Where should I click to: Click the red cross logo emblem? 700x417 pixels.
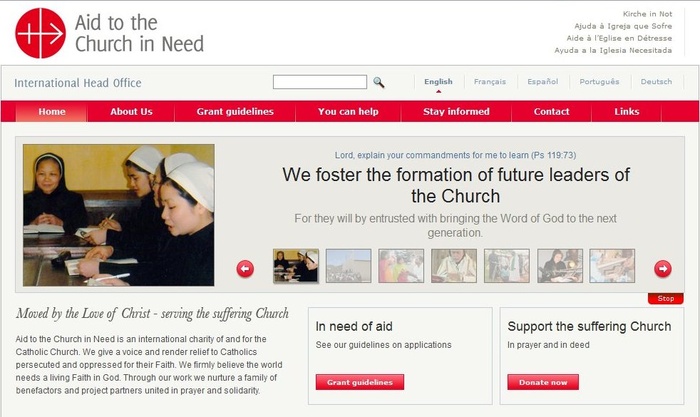click(41, 33)
